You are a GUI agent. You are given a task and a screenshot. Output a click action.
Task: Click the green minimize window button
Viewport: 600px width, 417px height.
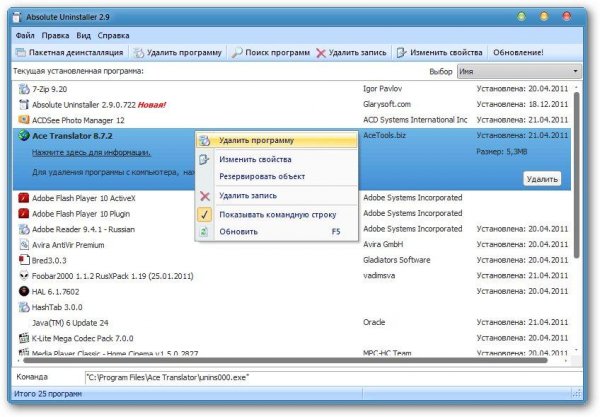521,17
